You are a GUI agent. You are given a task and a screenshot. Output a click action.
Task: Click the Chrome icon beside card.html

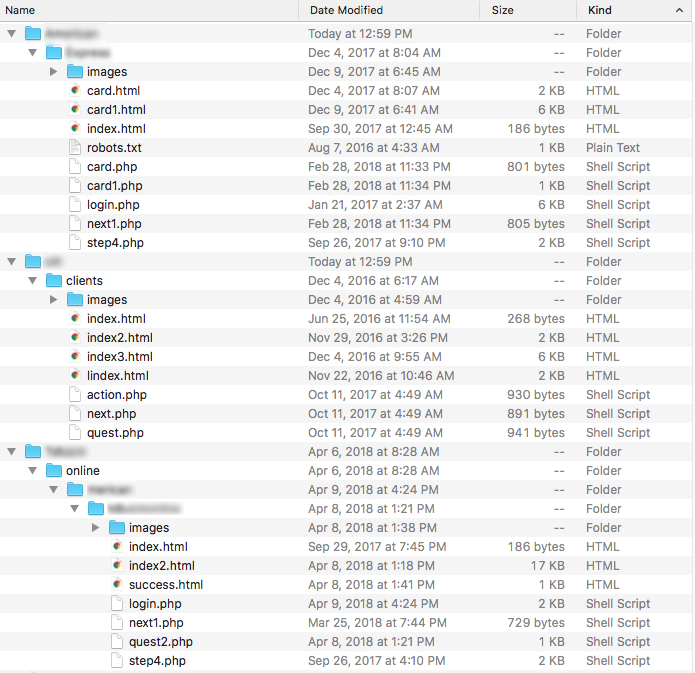pyautogui.click(x=75, y=91)
